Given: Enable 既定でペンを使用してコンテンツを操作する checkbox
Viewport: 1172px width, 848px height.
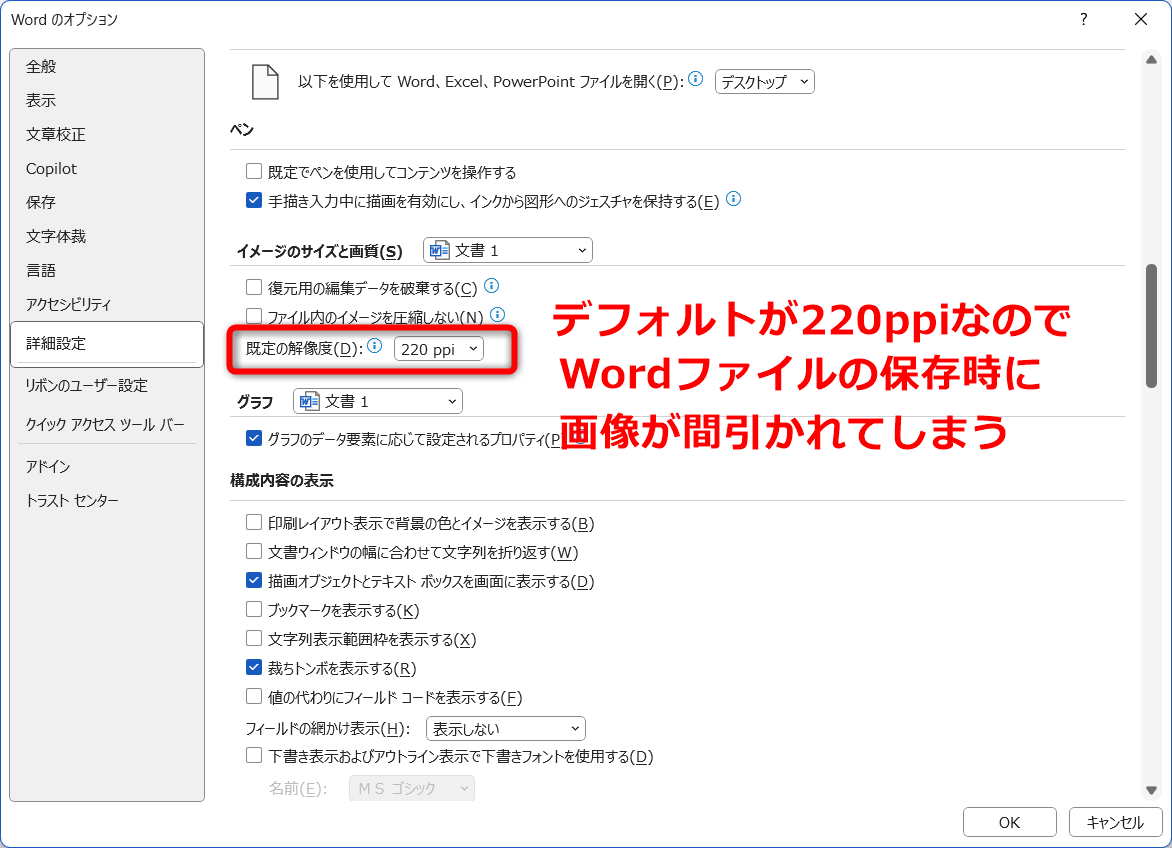Looking at the screenshot, I should 254,172.
